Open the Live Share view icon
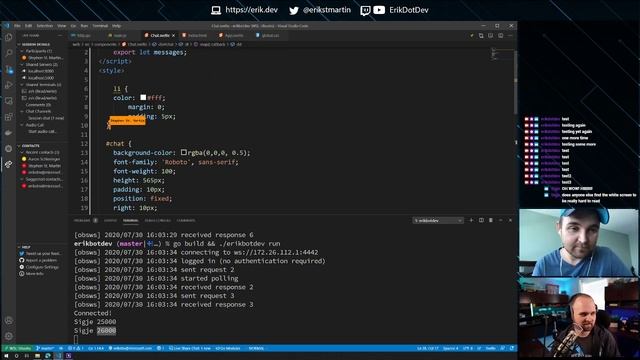Viewport: 640px width, 360px height. (x=9, y=164)
